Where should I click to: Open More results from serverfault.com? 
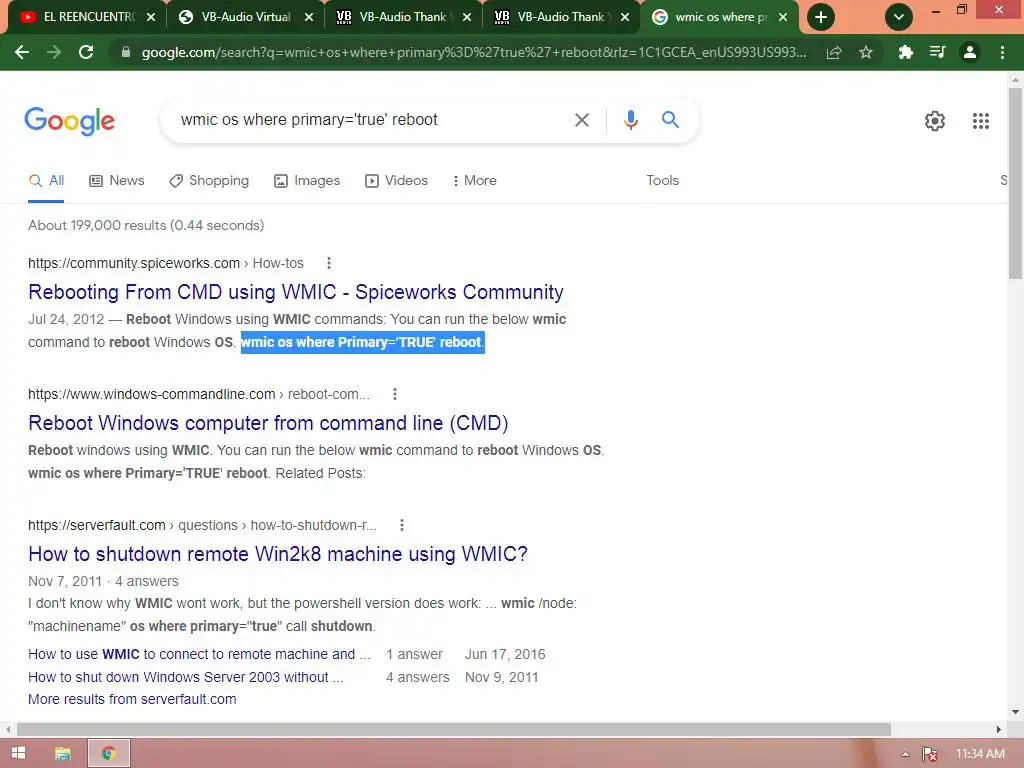tap(132, 699)
